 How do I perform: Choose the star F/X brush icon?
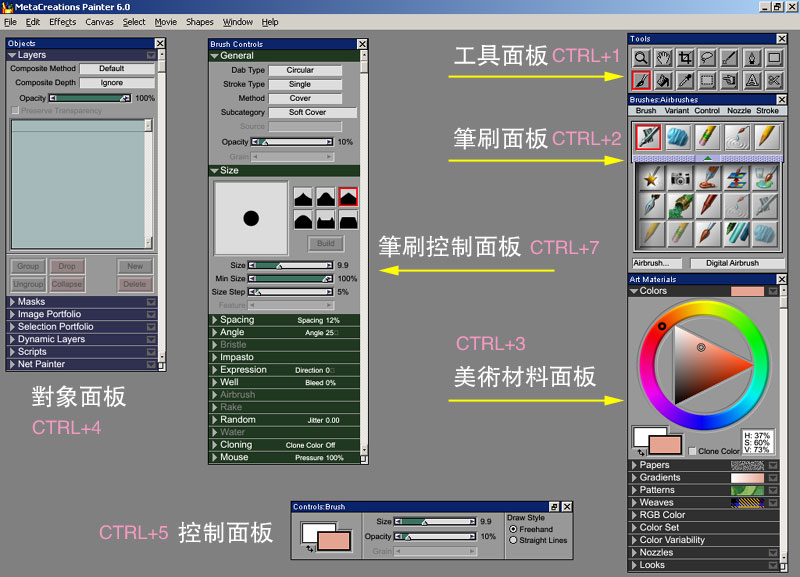651,178
